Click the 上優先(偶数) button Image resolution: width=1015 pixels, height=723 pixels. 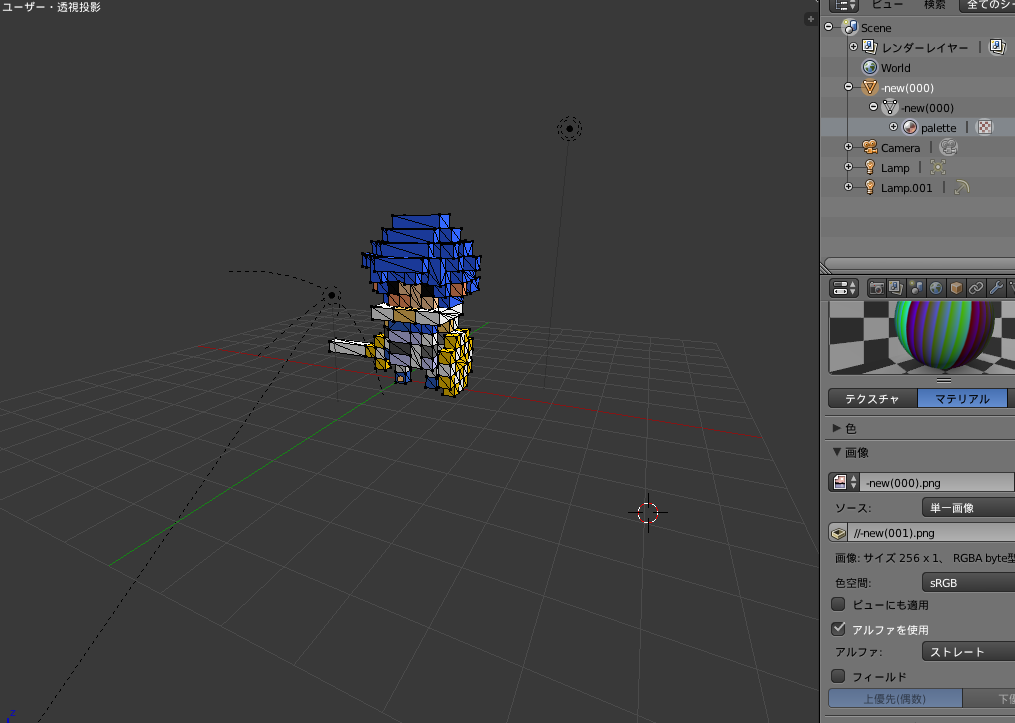(x=893, y=698)
